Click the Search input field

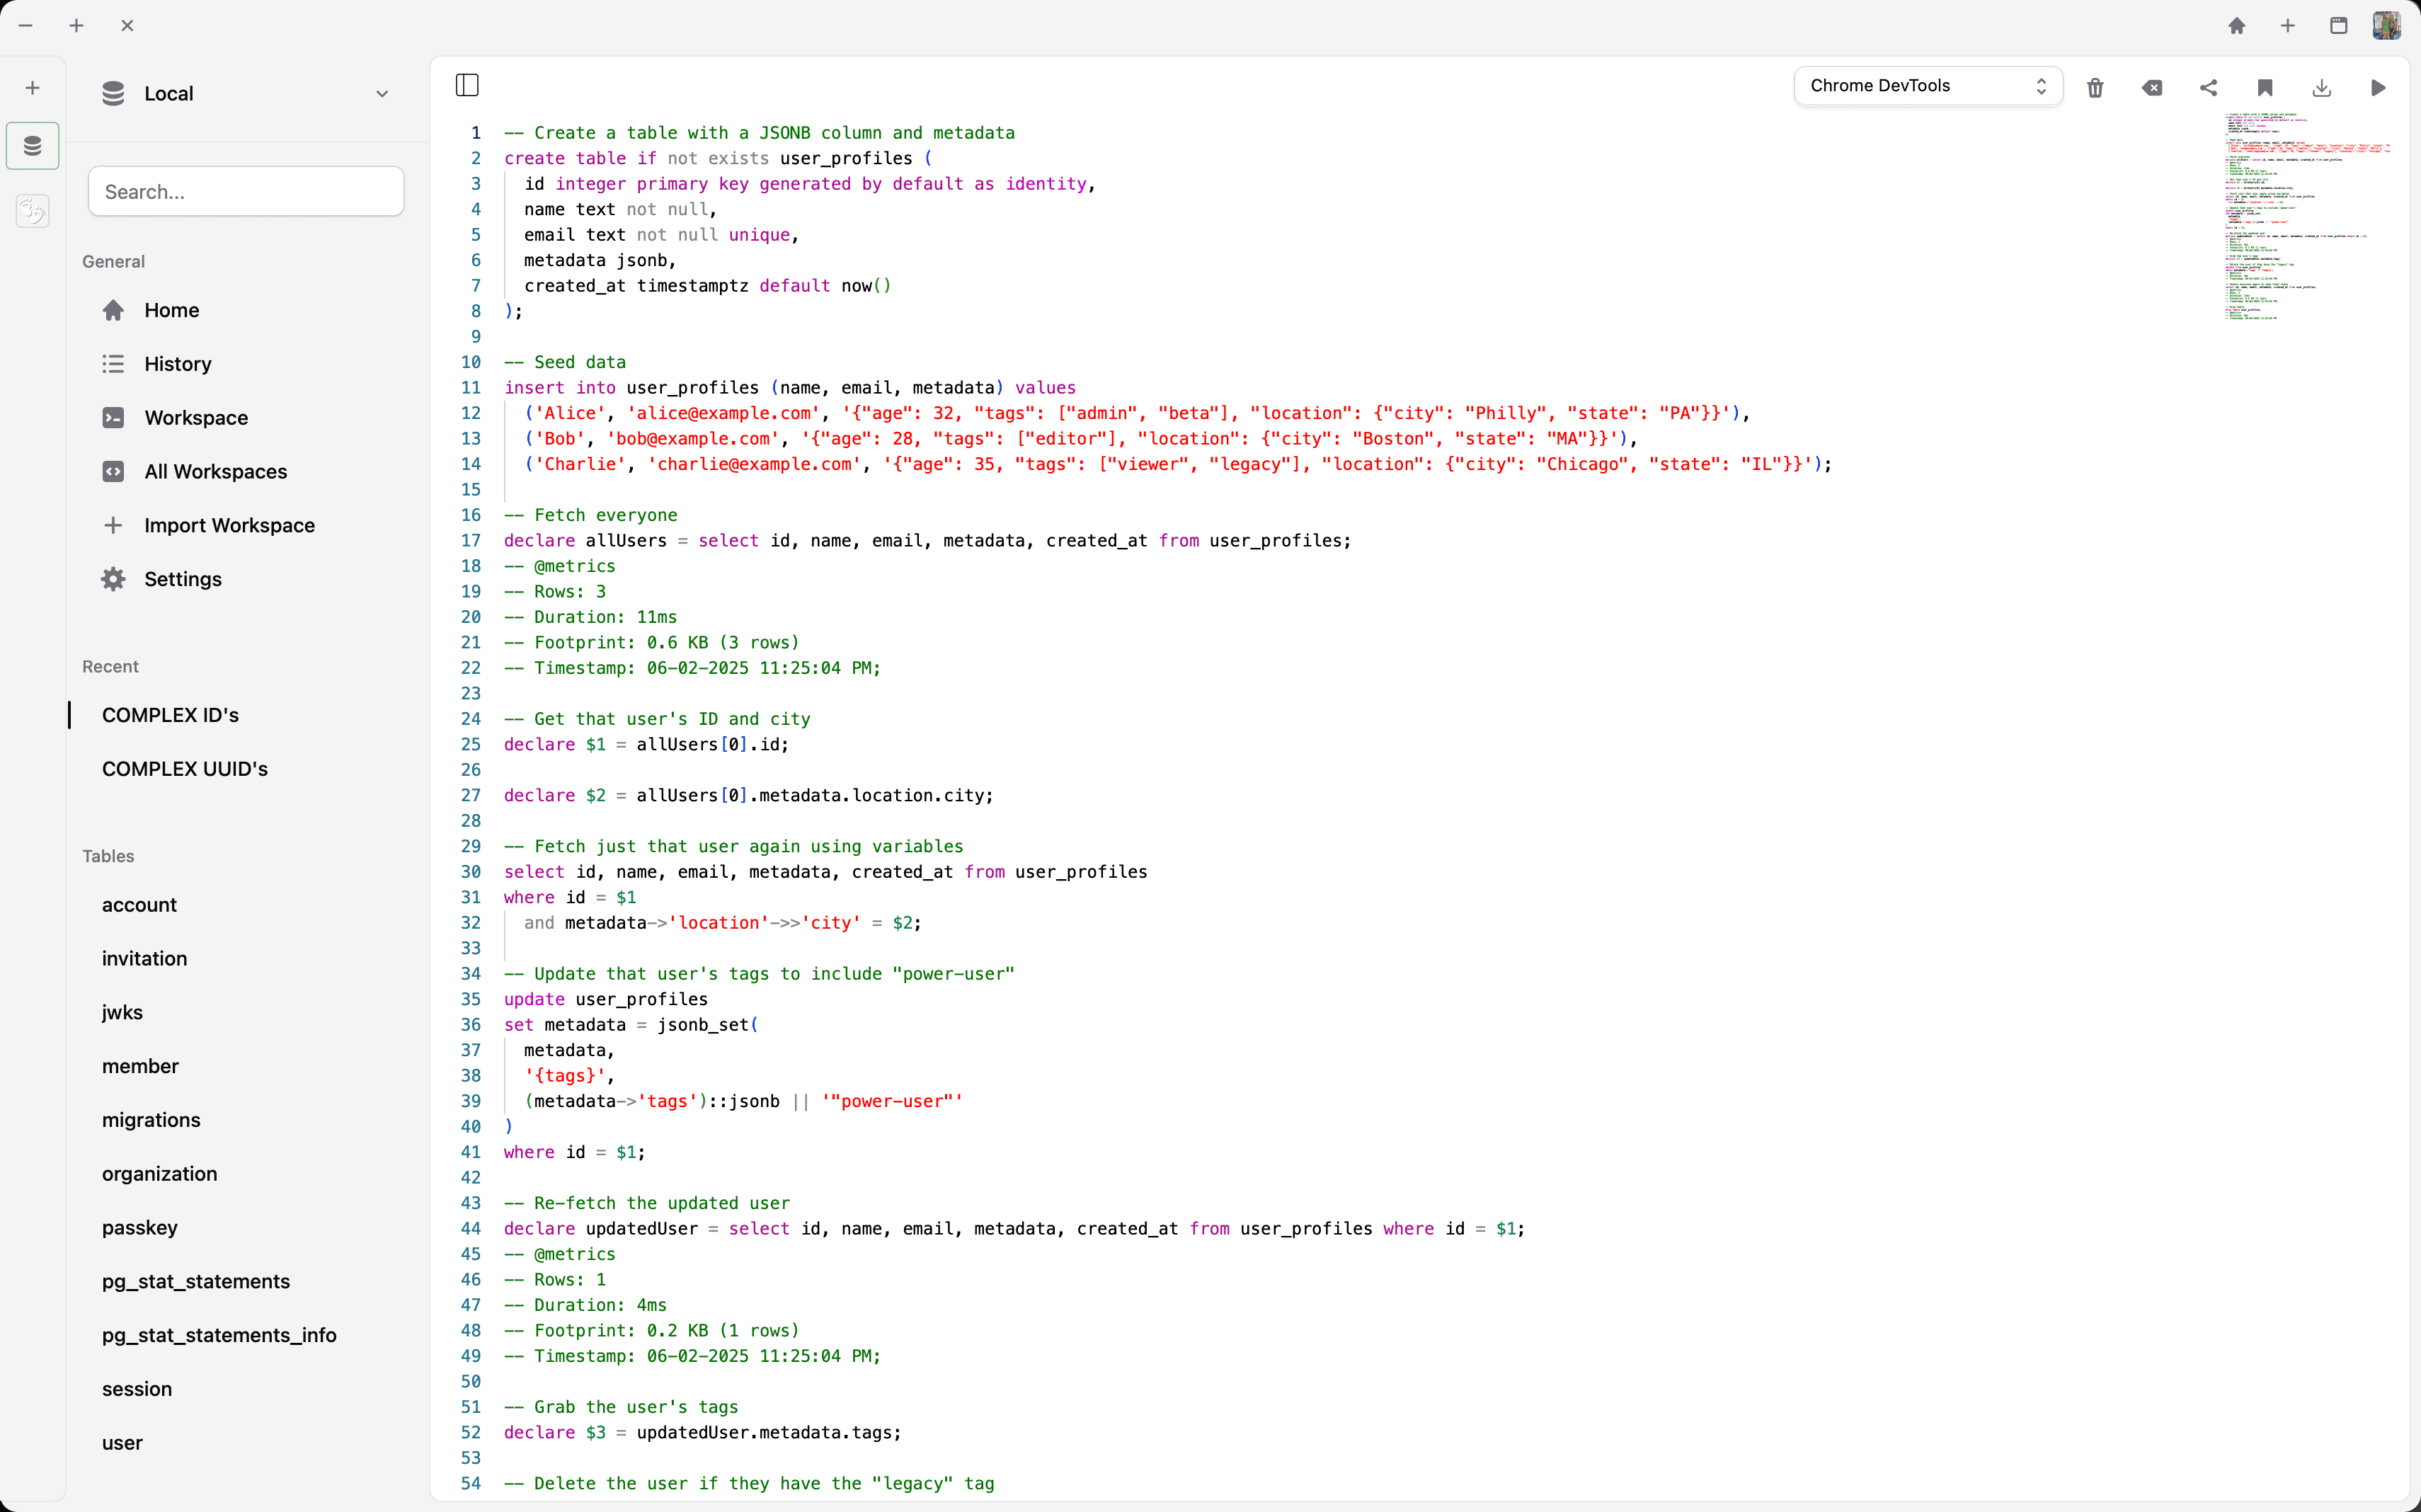pyautogui.click(x=246, y=191)
